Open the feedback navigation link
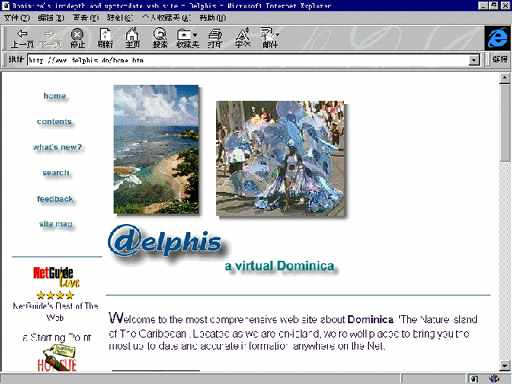 pyautogui.click(x=55, y=199)
